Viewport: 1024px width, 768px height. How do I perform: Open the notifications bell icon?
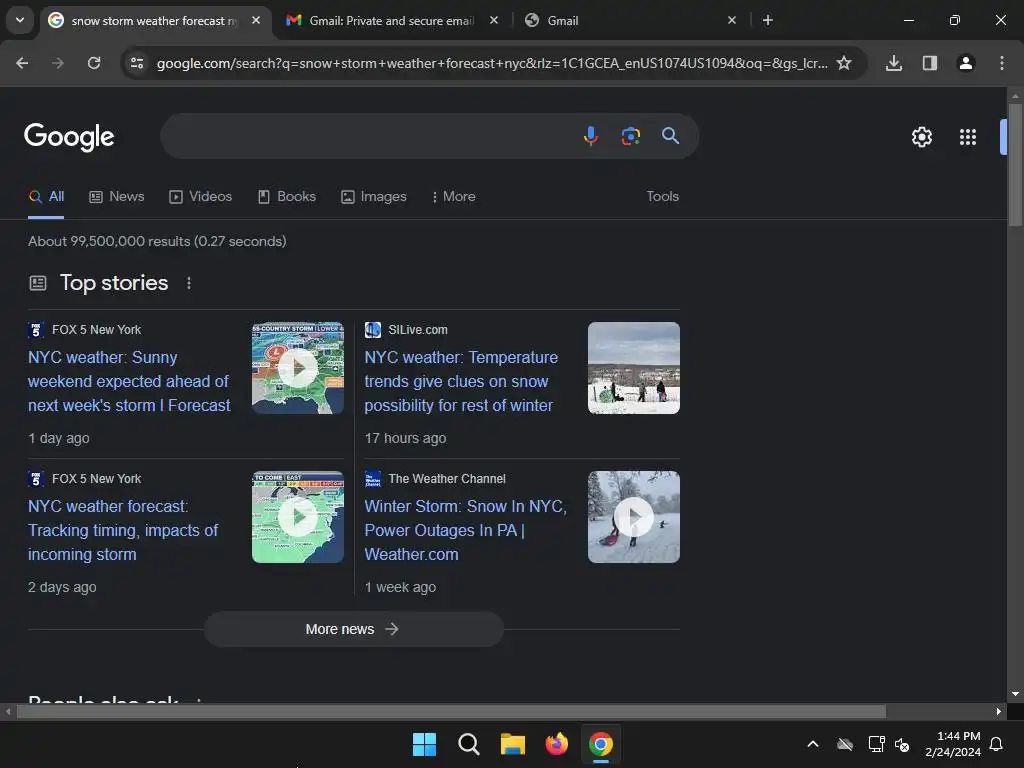coord(997,744)
